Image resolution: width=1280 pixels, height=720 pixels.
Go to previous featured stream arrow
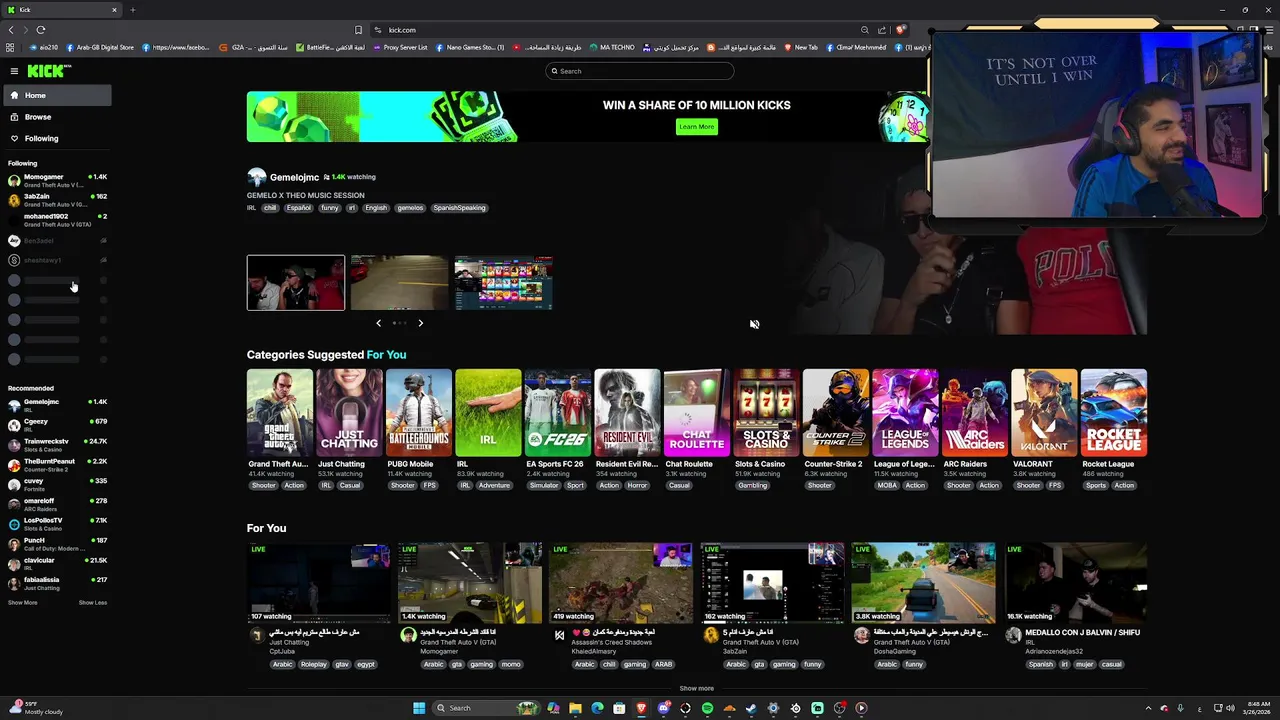coord(378,323)
